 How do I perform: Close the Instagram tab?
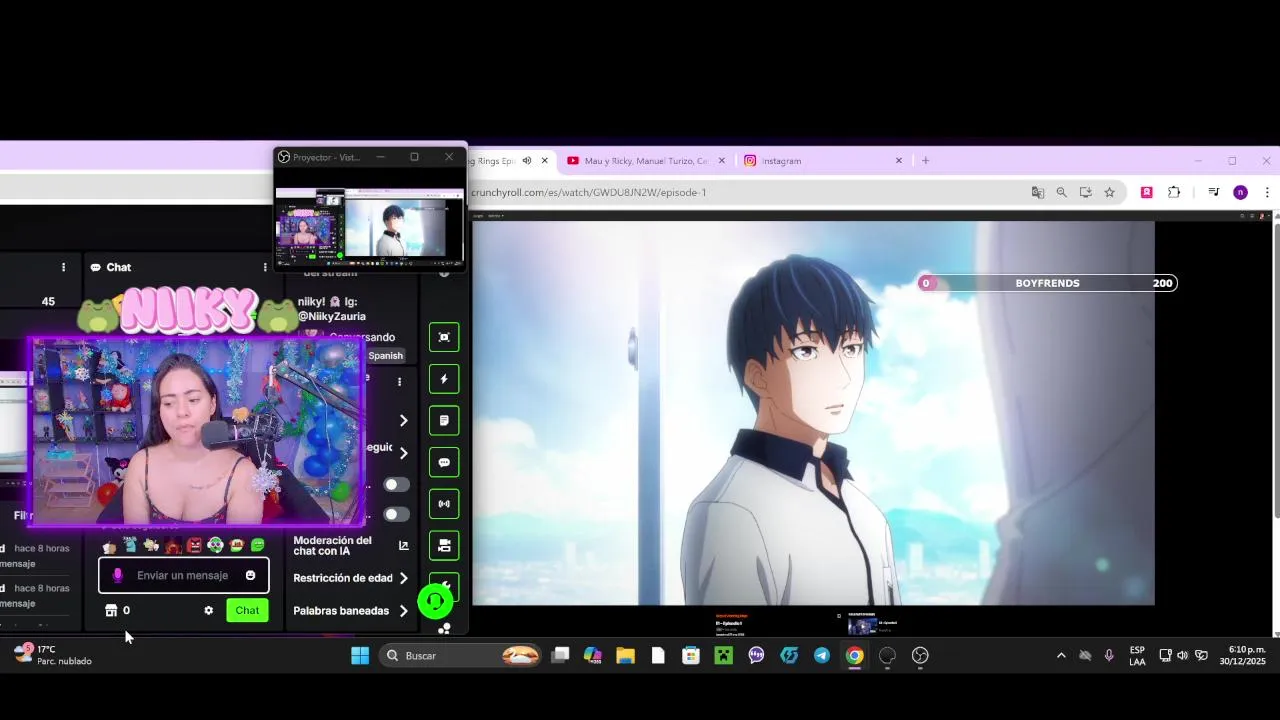click(898, 160)
